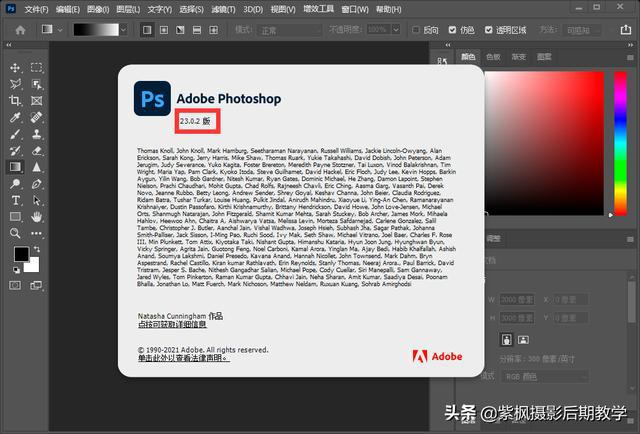The height and width of the screenshot is (434, 640).
Task: Open the 方法 method dropdown
Action: tap(582, 30)
